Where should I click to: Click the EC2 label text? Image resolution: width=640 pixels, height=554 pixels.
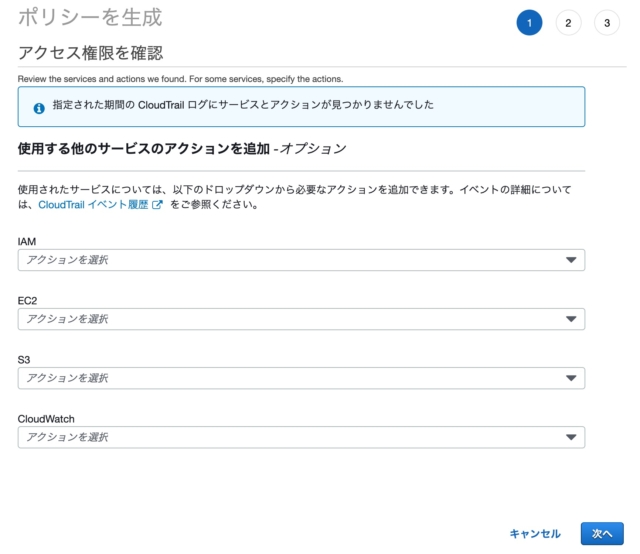[x=27, y=301]
